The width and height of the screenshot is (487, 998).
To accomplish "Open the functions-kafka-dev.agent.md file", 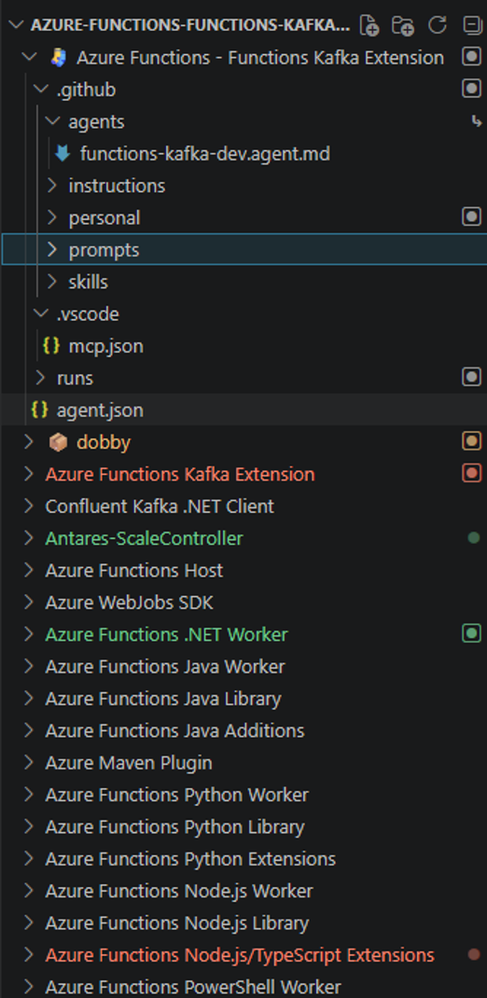I will (205, 153).
